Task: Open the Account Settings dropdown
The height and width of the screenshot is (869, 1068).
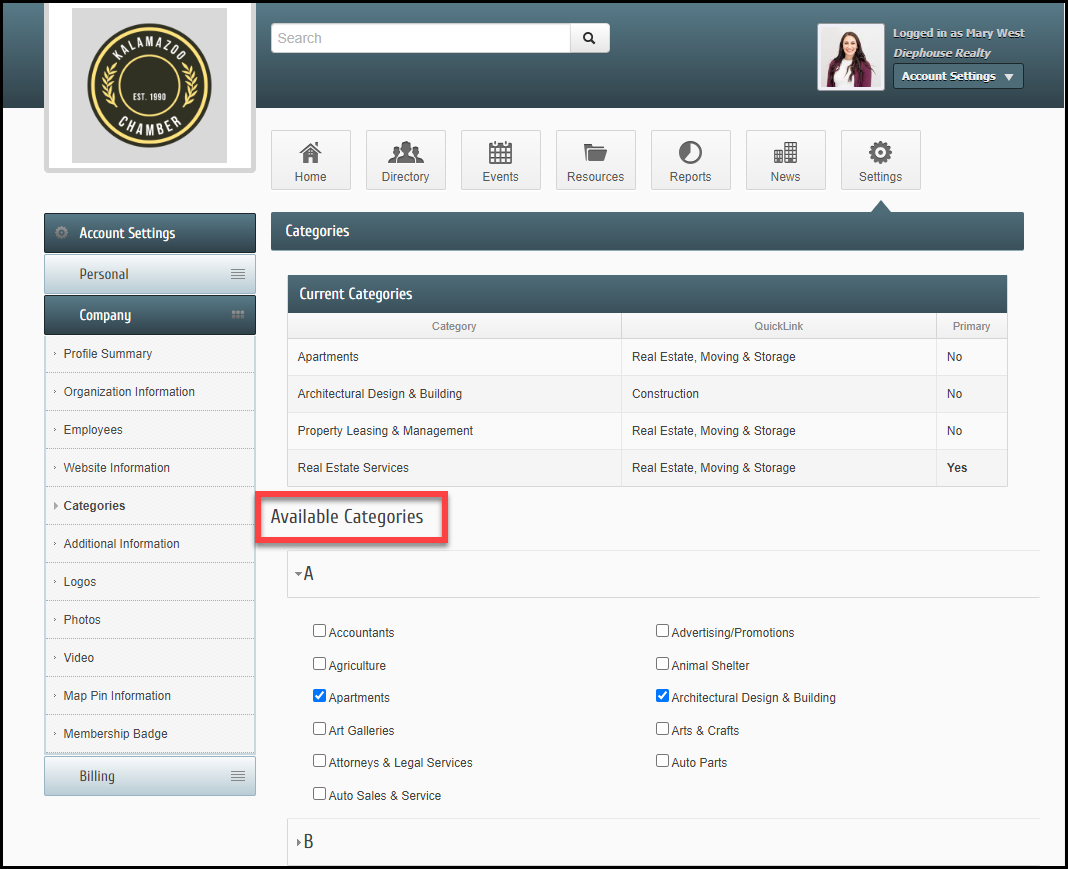Action: [x=957, y=76]
